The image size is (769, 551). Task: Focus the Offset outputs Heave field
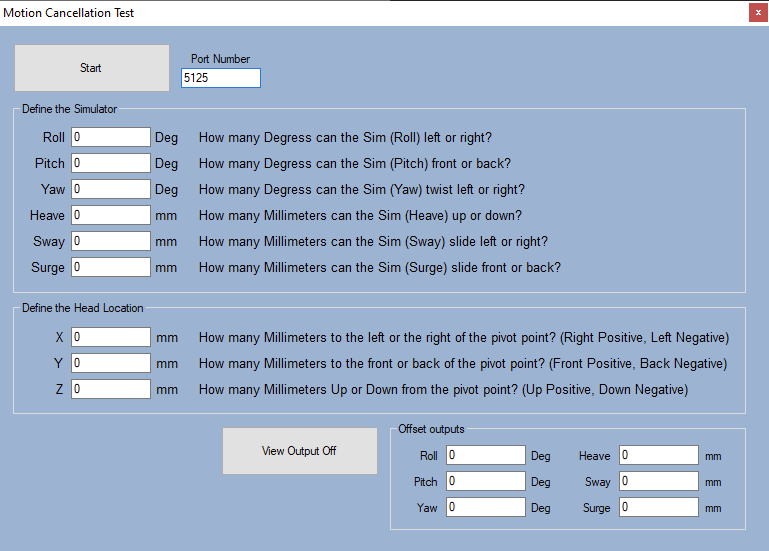pyautogui.click(x=658, y=456)
